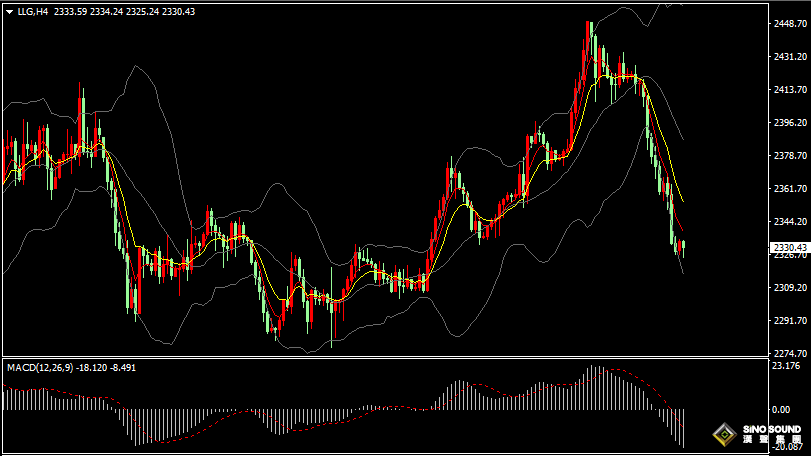Click the 2431.20 price axis label
This screenshot has width=811, height=456.
point(790,57)
